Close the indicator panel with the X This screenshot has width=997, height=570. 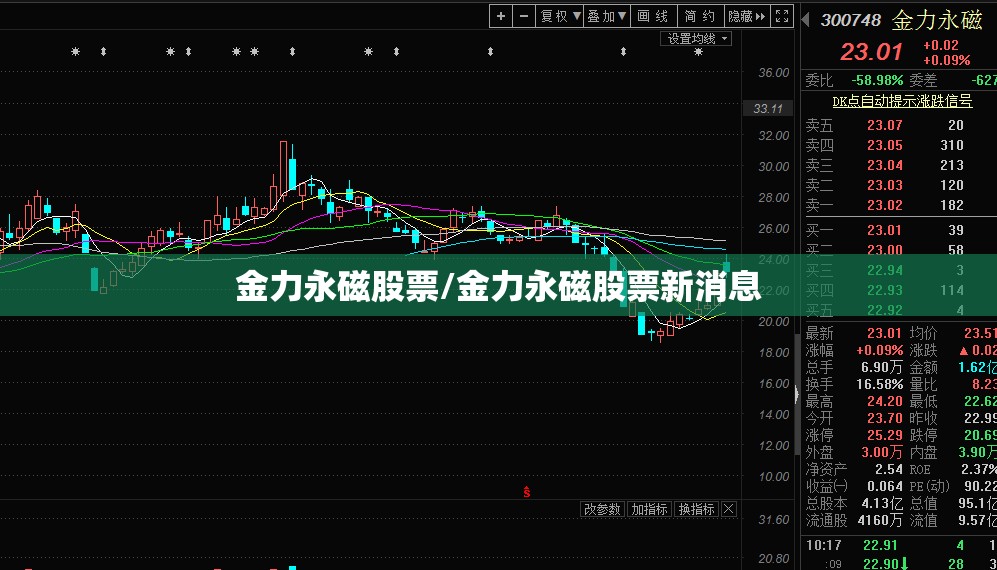click(x=729, y=509)
